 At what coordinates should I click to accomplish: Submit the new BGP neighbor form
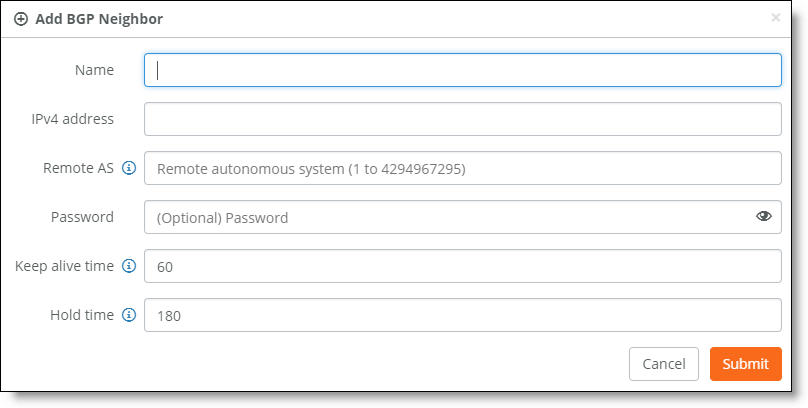746,364
